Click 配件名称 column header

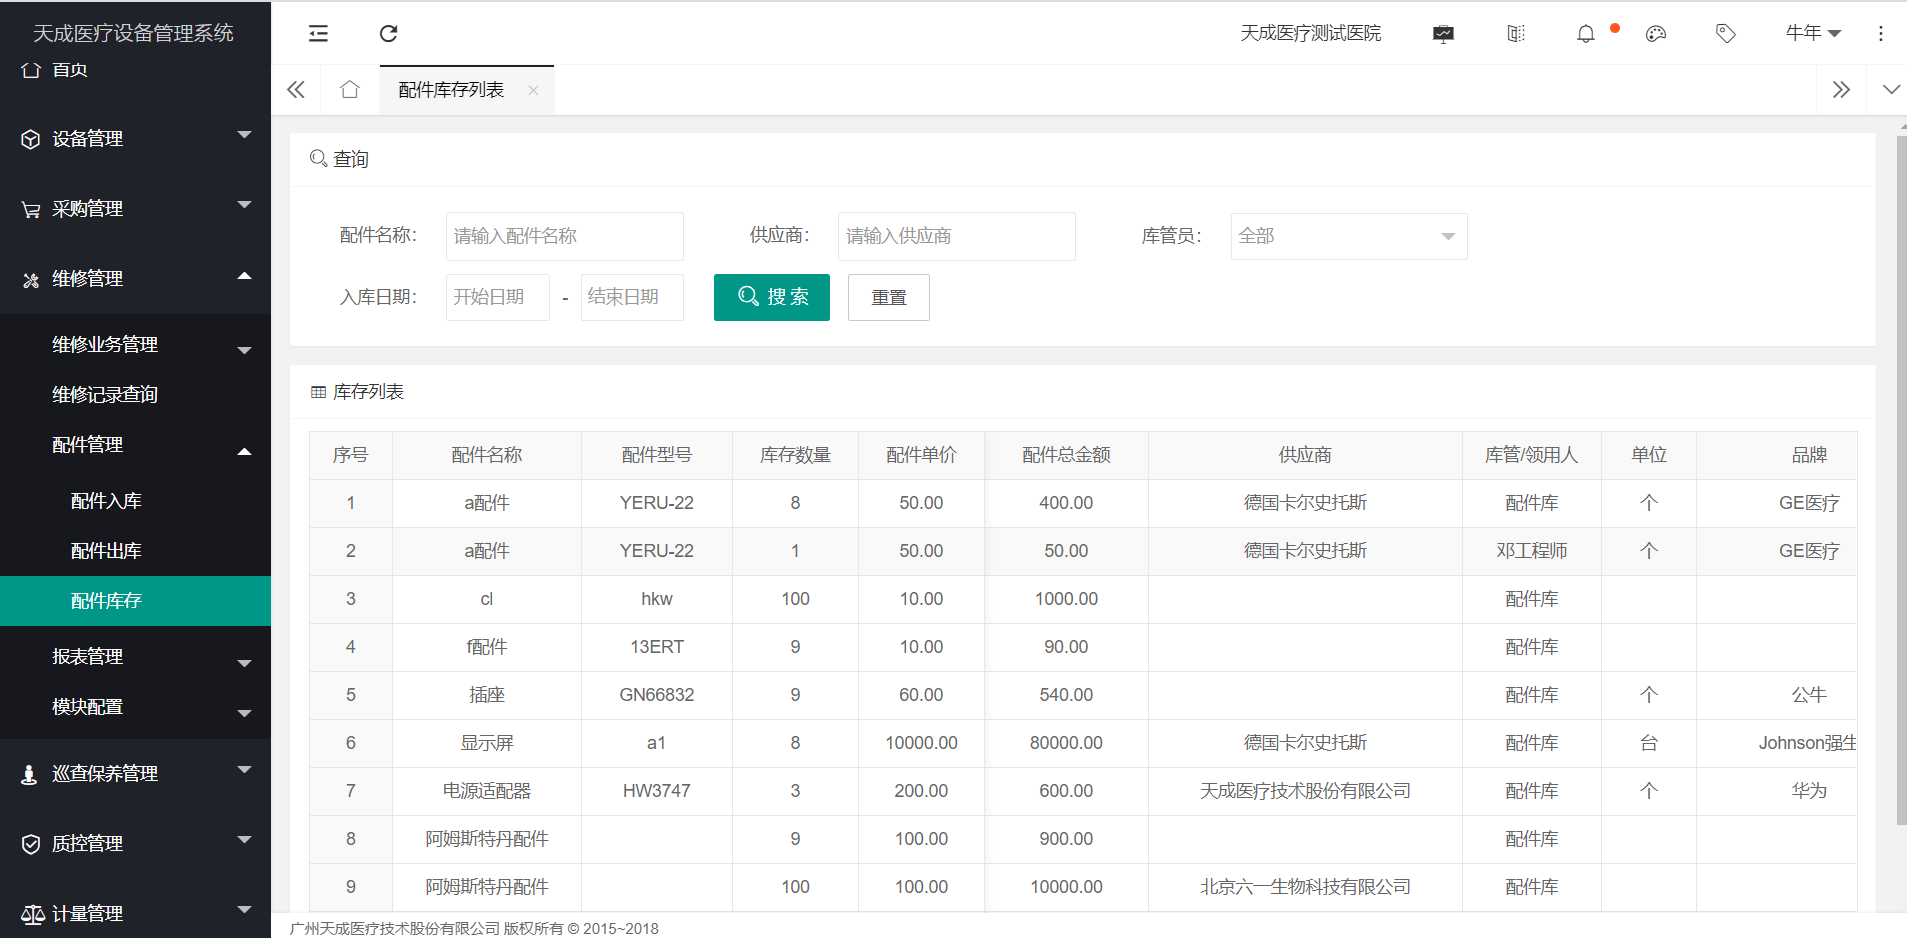click(487, 455)
